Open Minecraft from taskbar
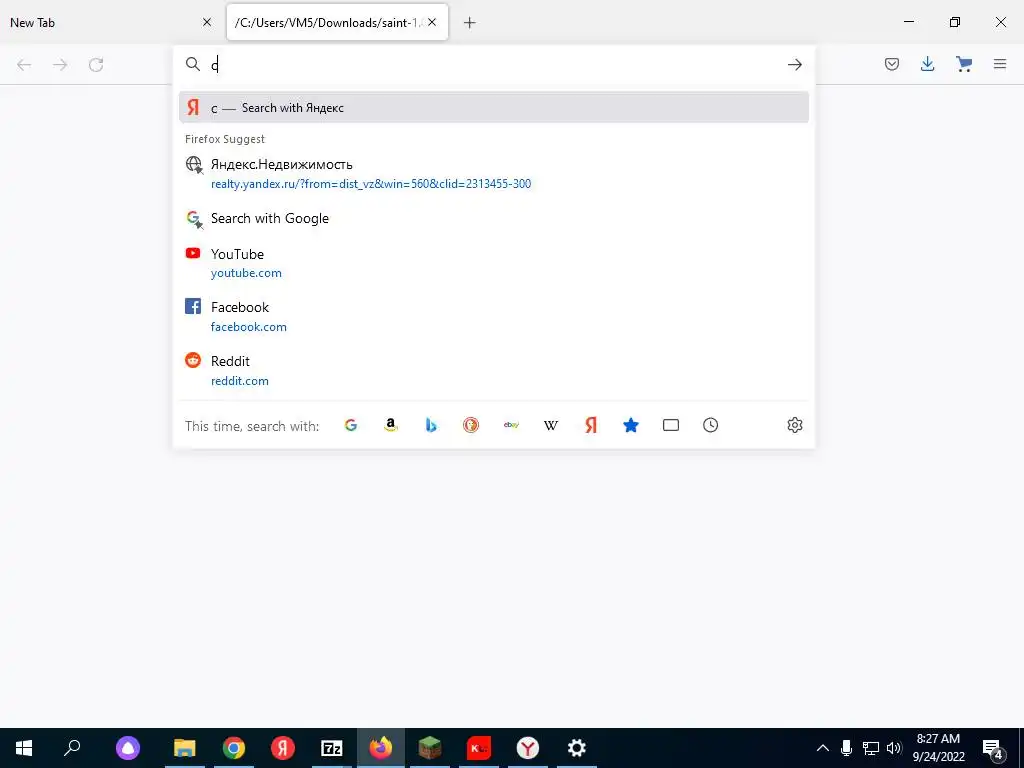The height and width of the screenshot is (768, 1024). click(430, 748)
